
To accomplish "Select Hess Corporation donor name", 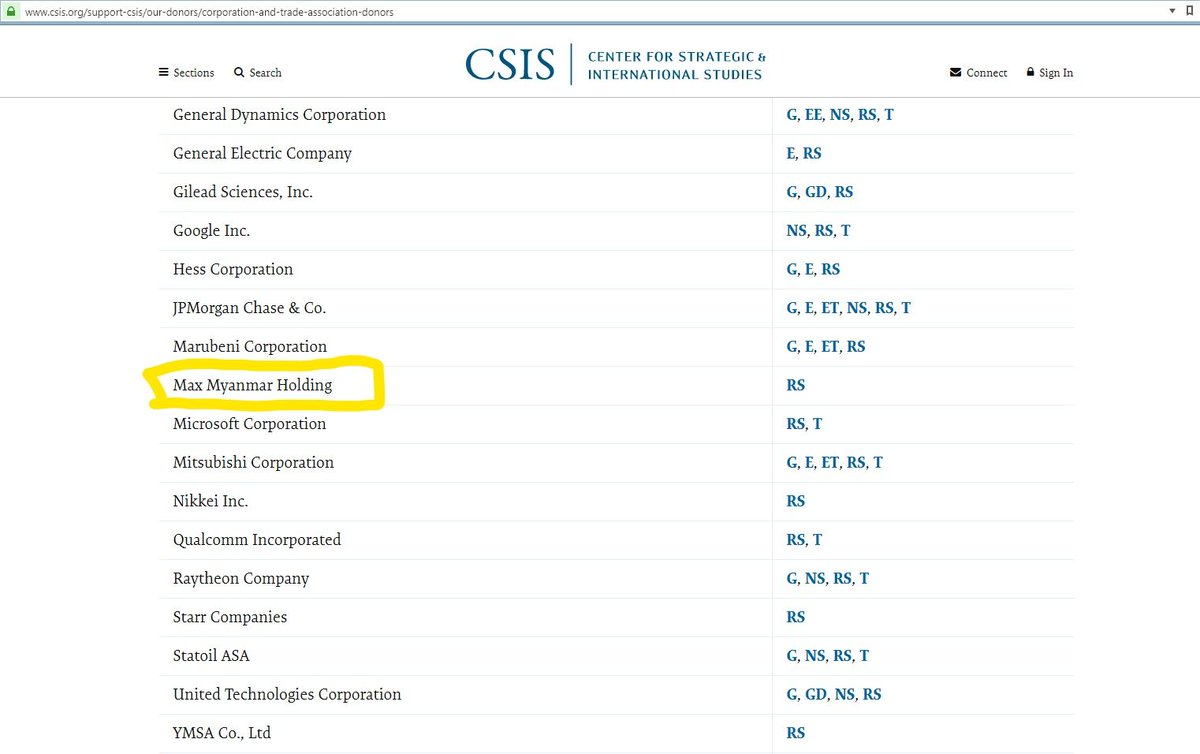I will 233,270.
